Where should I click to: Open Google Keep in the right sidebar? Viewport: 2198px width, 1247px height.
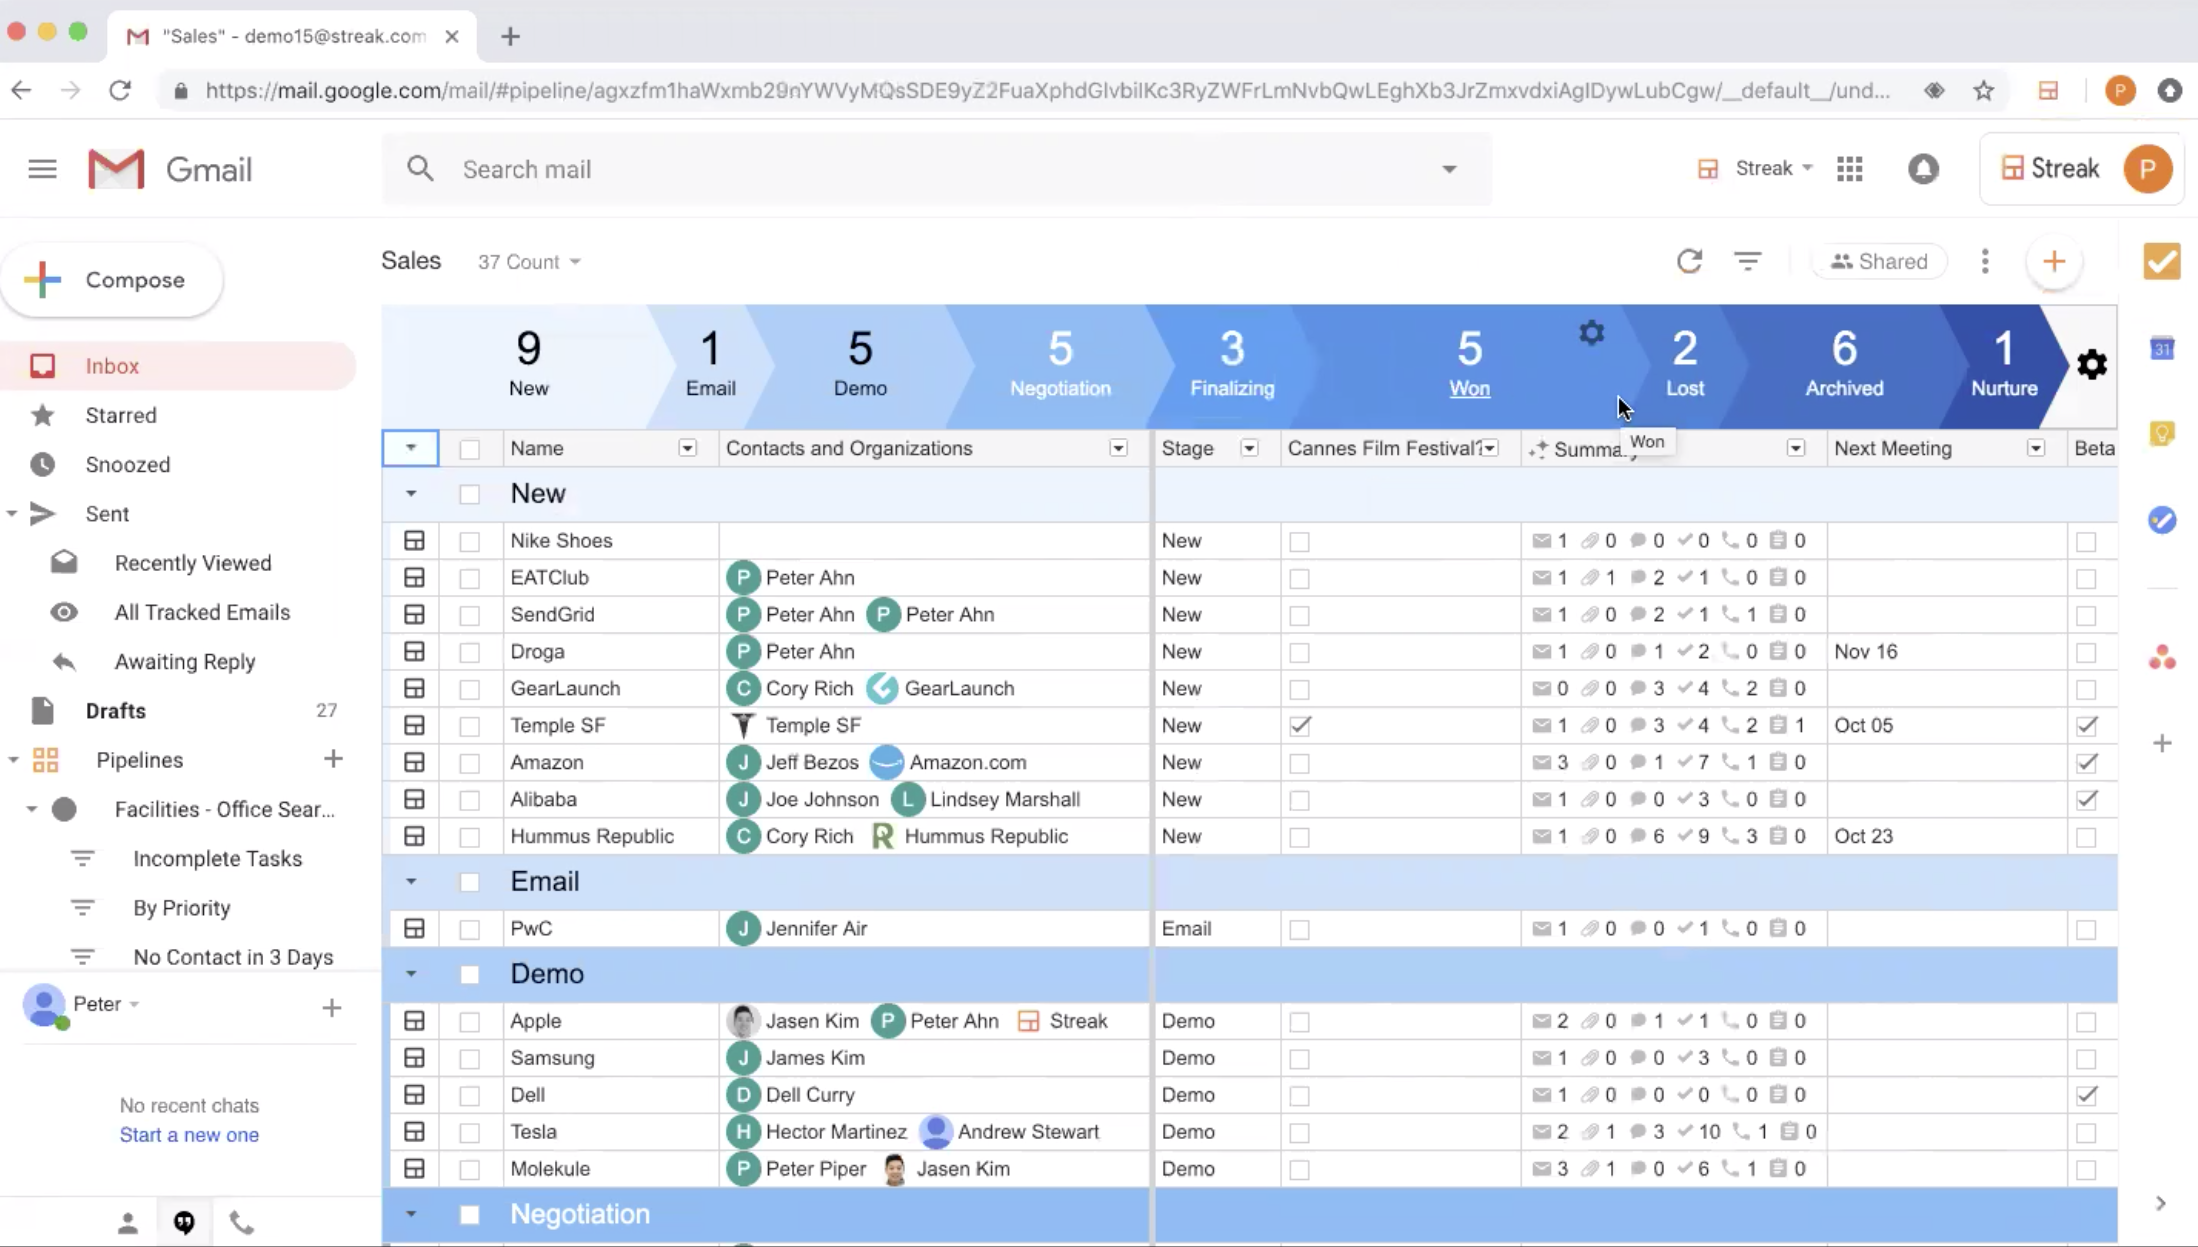(x=2163, y=433)
